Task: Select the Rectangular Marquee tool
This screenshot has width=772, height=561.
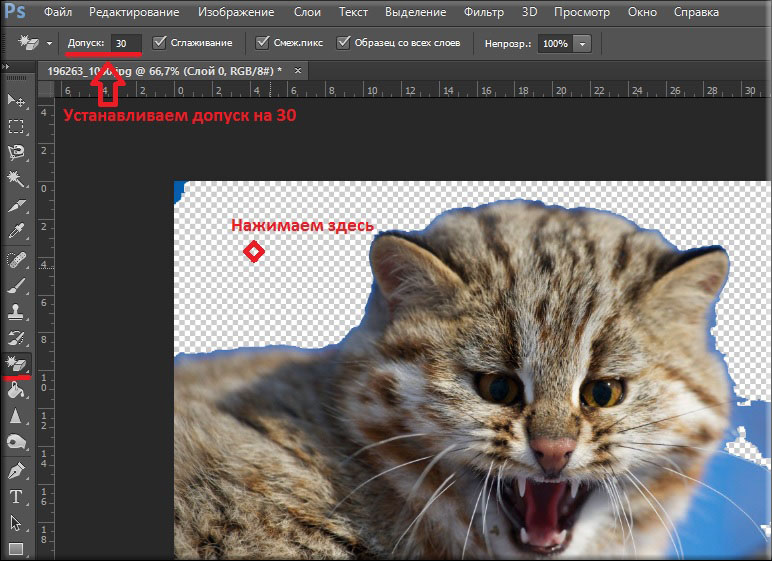Action: (x=17, y=127)
